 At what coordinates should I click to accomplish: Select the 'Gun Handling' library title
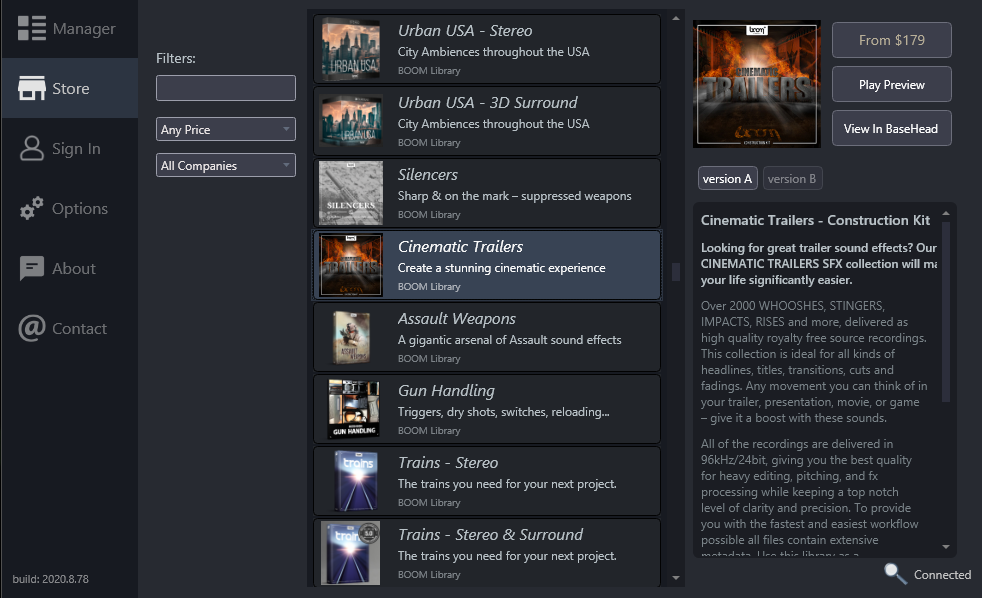[x=446, y=391]
